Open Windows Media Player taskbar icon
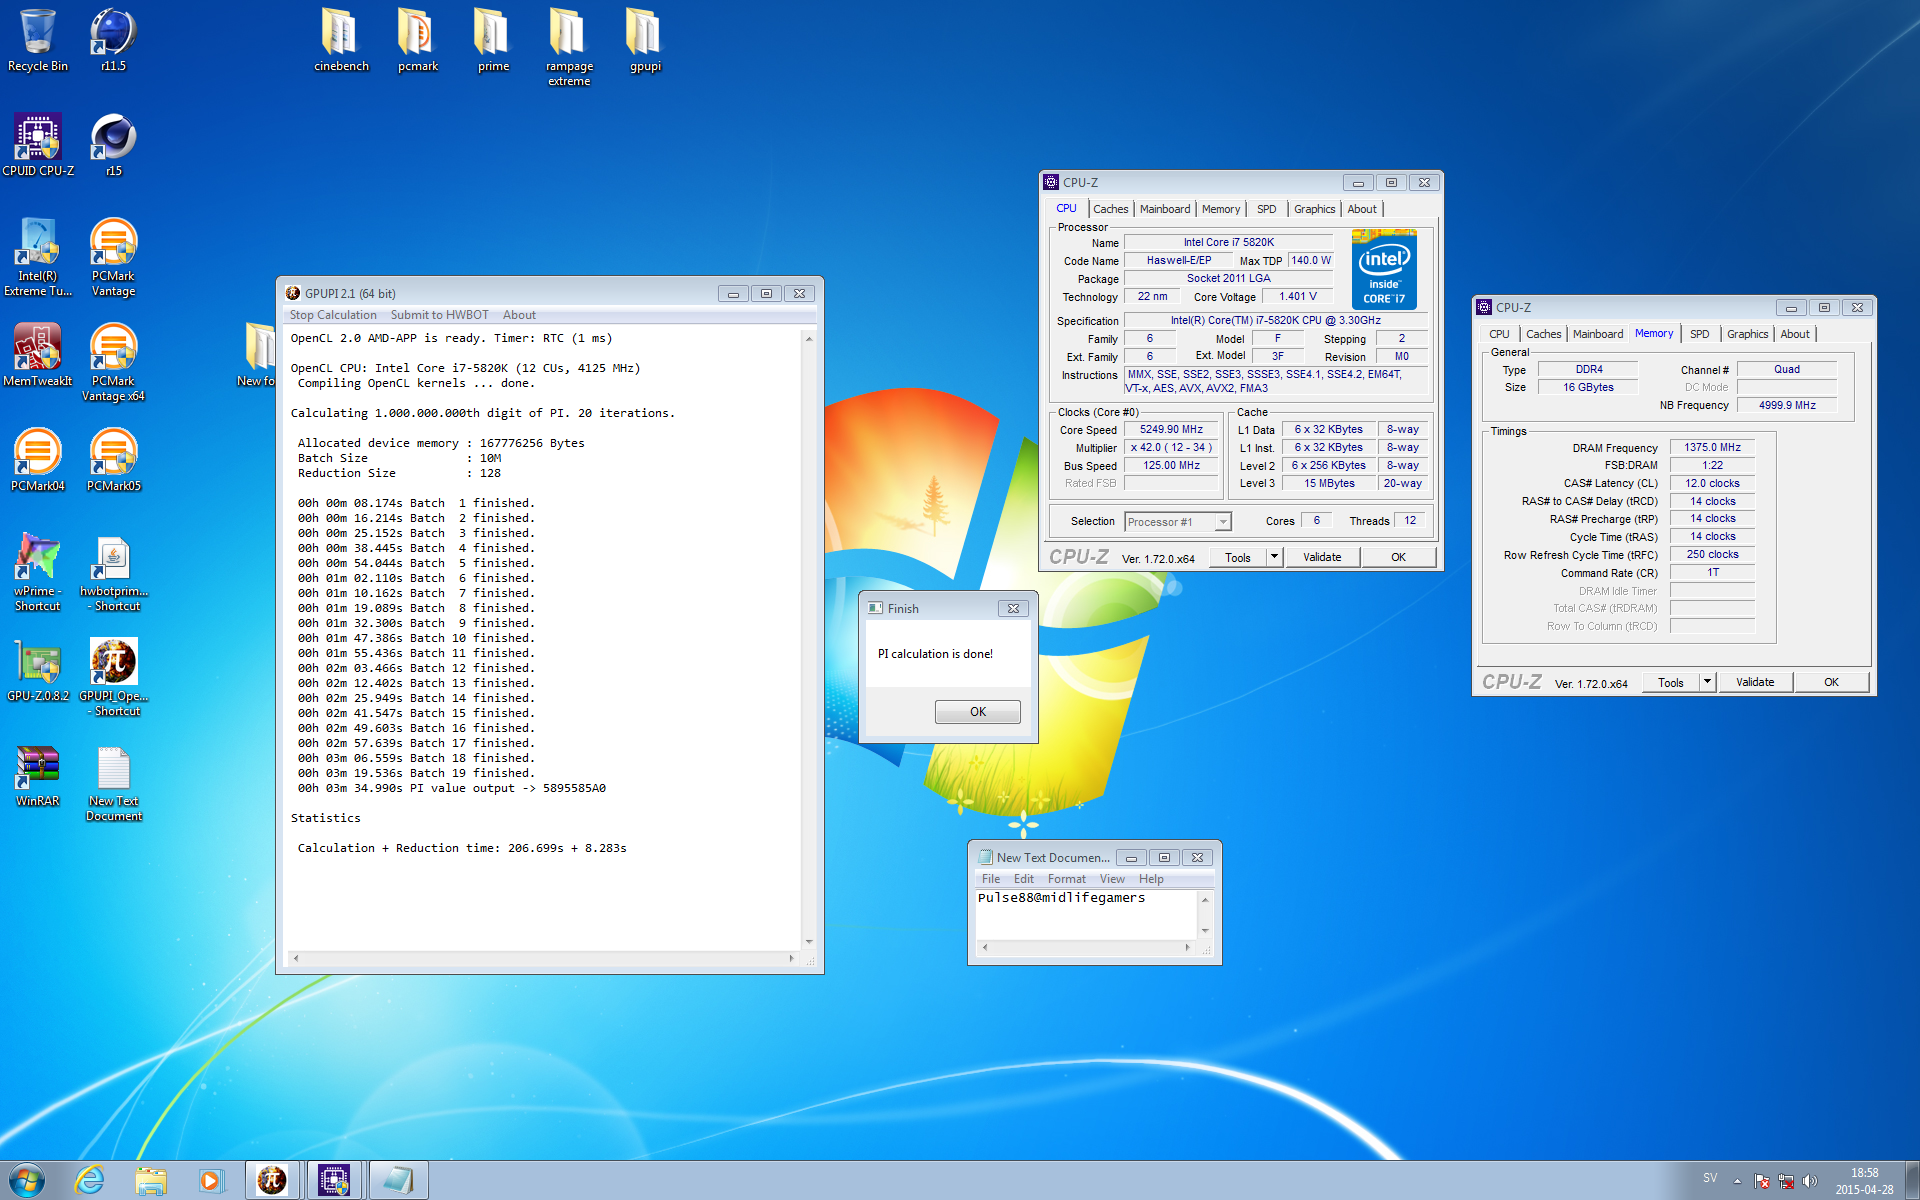The width and height of the screenshot is (1920, 1200). [x=210, y=1180]
